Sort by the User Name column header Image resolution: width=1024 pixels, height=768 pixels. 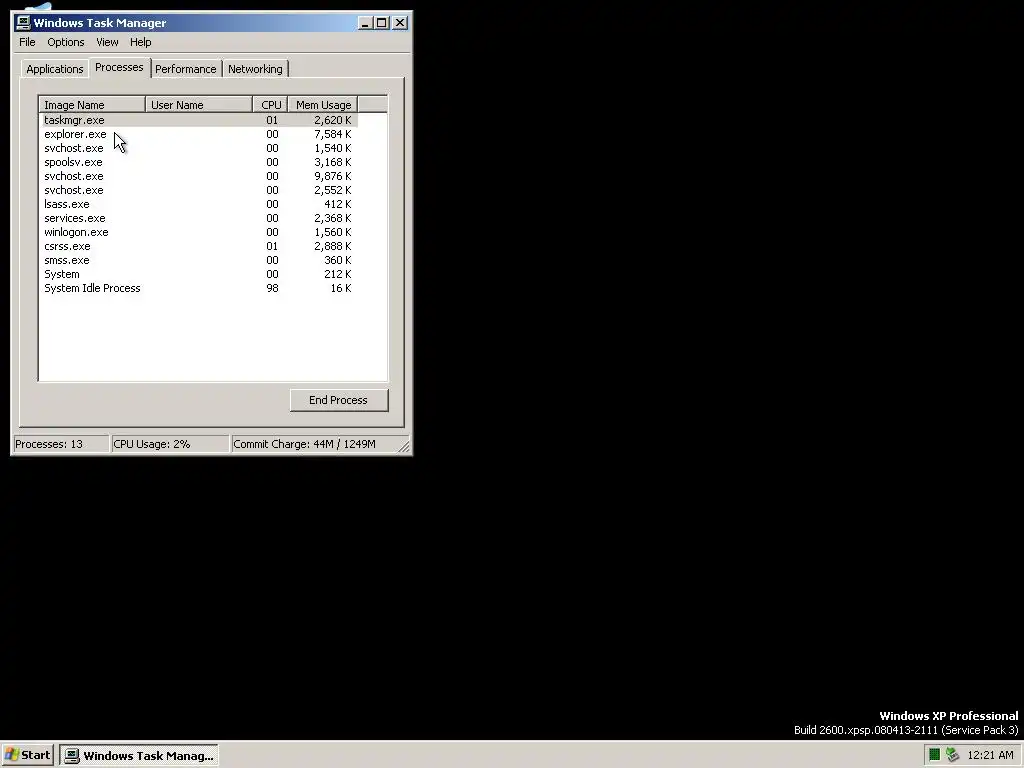[199, 104]
